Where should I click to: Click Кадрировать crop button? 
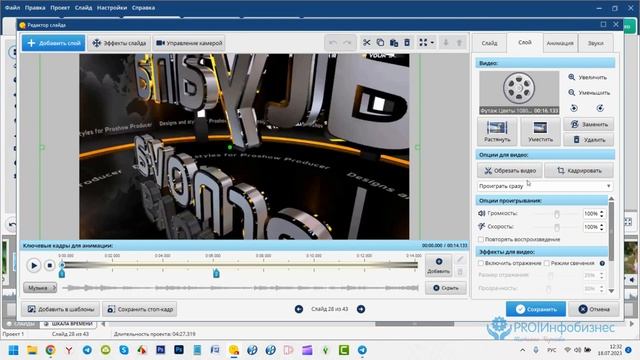coord(579,171)
